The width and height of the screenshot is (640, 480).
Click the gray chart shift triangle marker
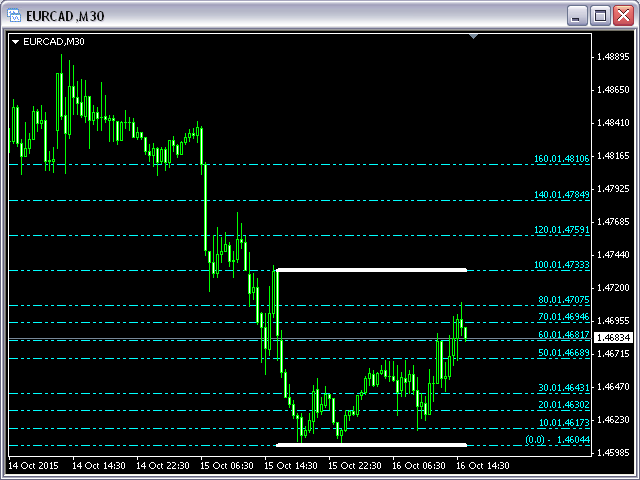pyautogui.click(x=475, y=37)
